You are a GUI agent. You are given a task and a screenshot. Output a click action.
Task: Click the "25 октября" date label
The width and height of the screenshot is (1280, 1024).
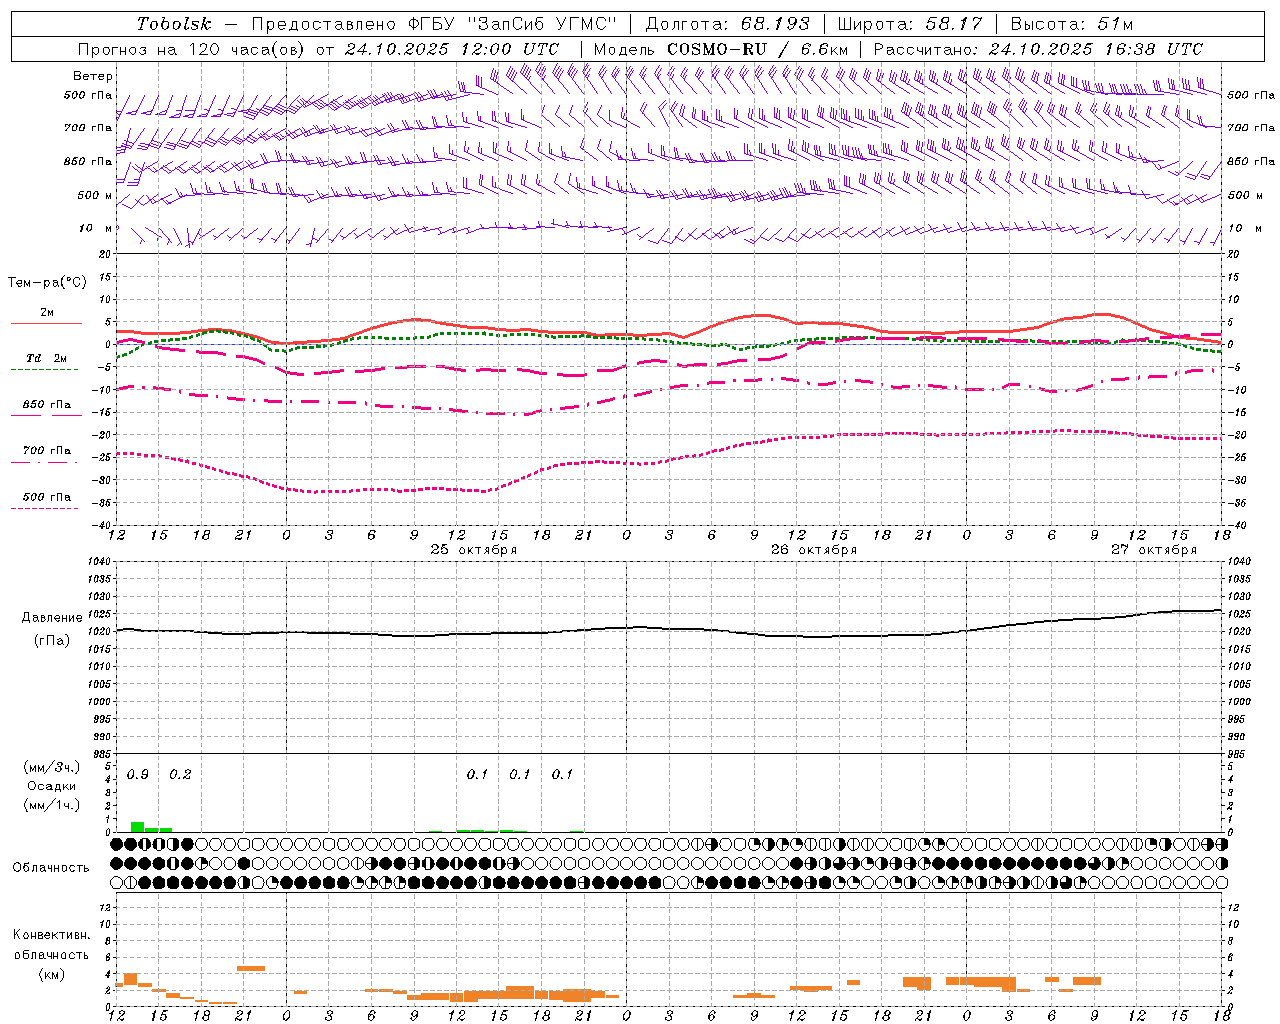[474, 550]
